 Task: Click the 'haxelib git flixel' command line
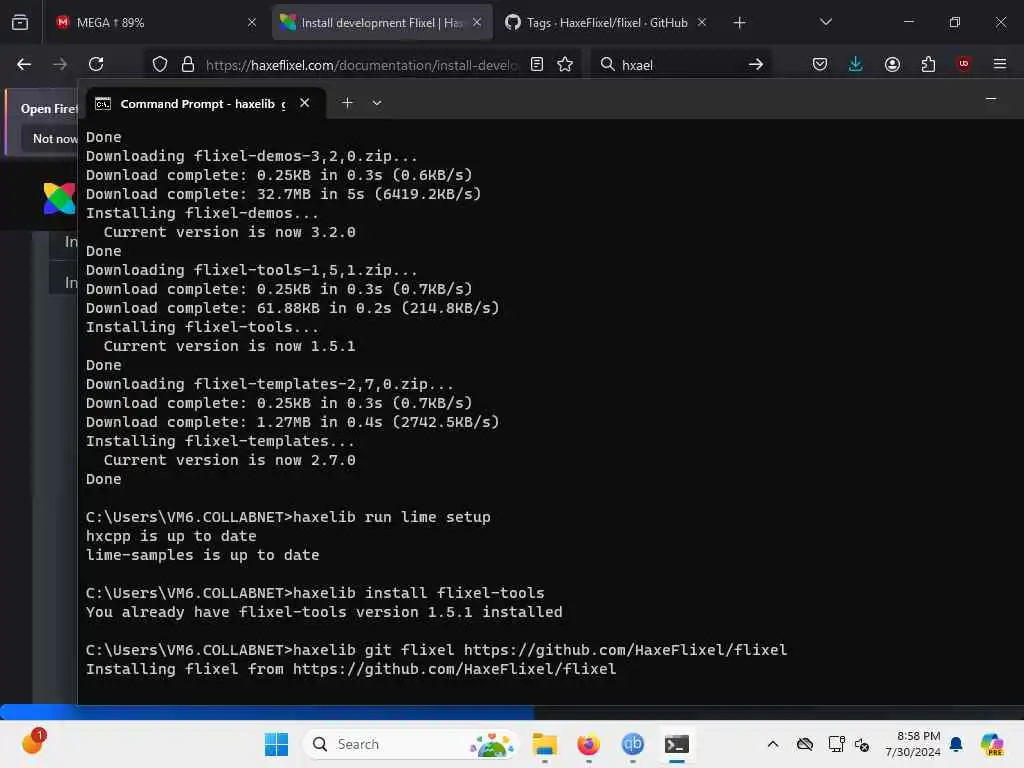pyautogui.click(x=436, y=650)
